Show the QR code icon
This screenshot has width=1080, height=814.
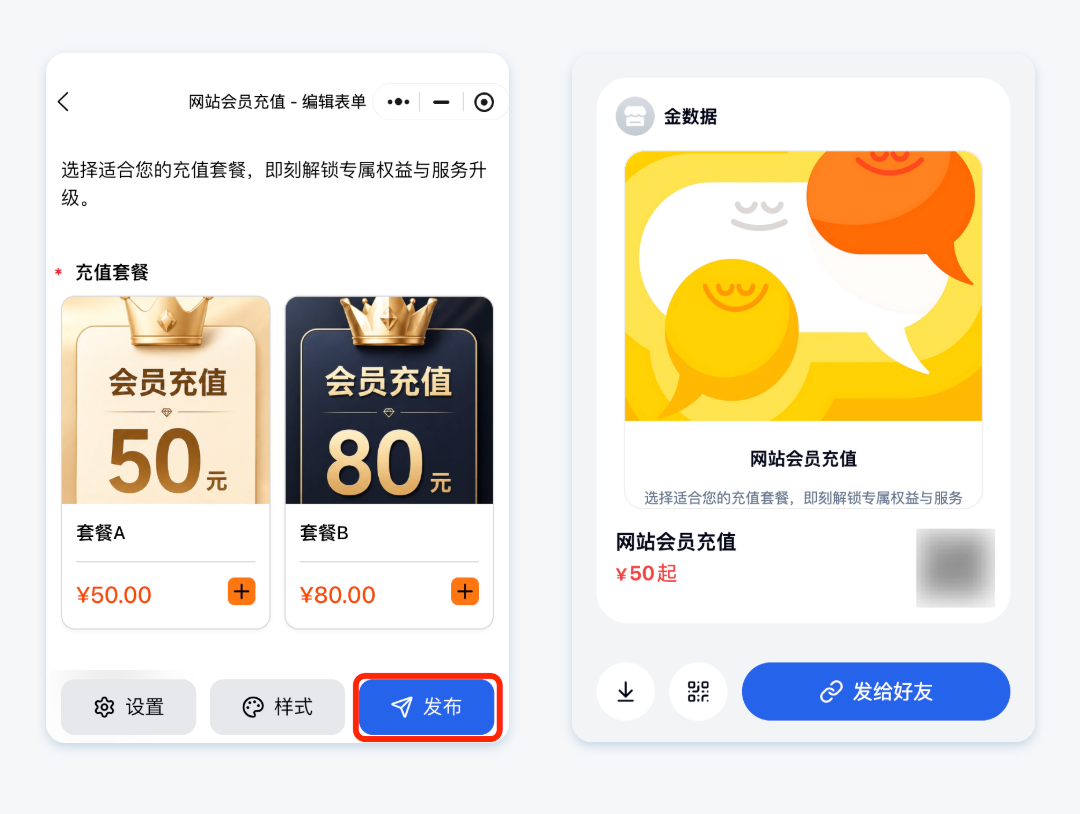[x=698, y=691]
